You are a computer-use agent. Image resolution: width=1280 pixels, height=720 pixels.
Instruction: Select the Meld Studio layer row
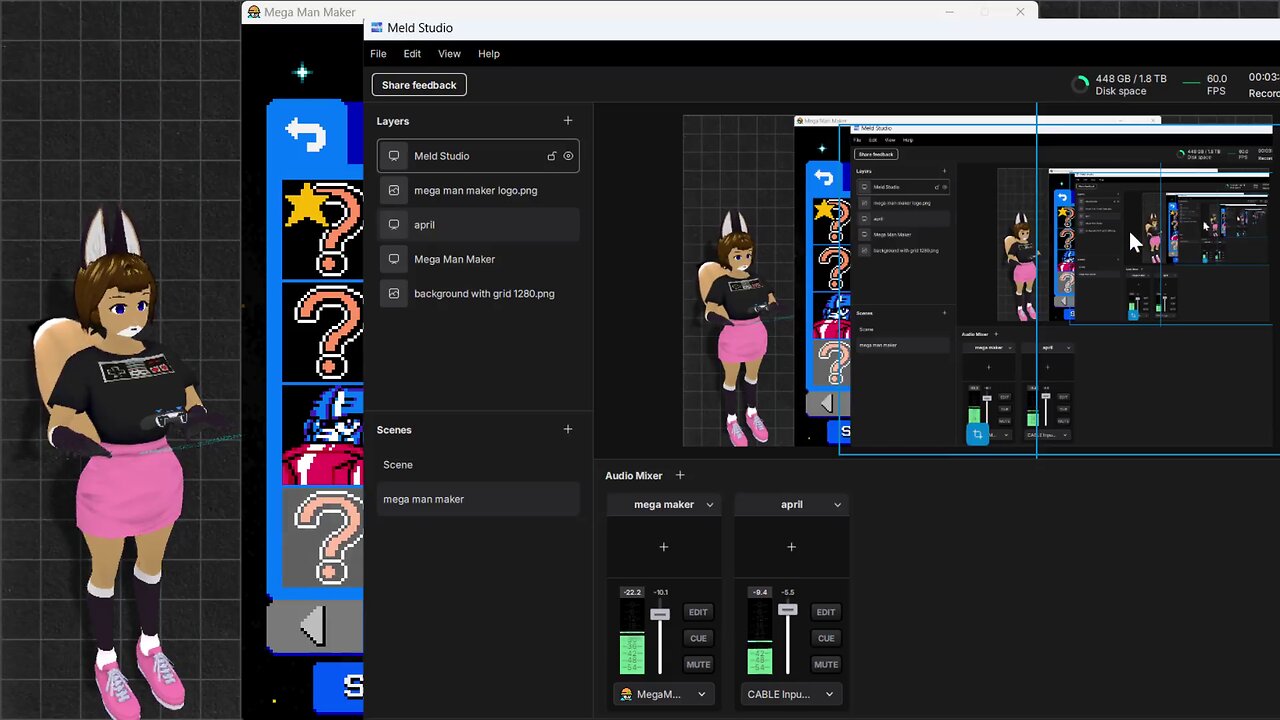(478, 156)
